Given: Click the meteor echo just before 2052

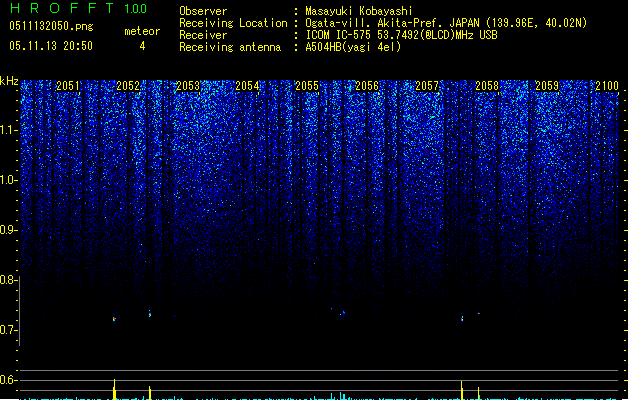Looking at the screenshot, I should pos(114,319).
